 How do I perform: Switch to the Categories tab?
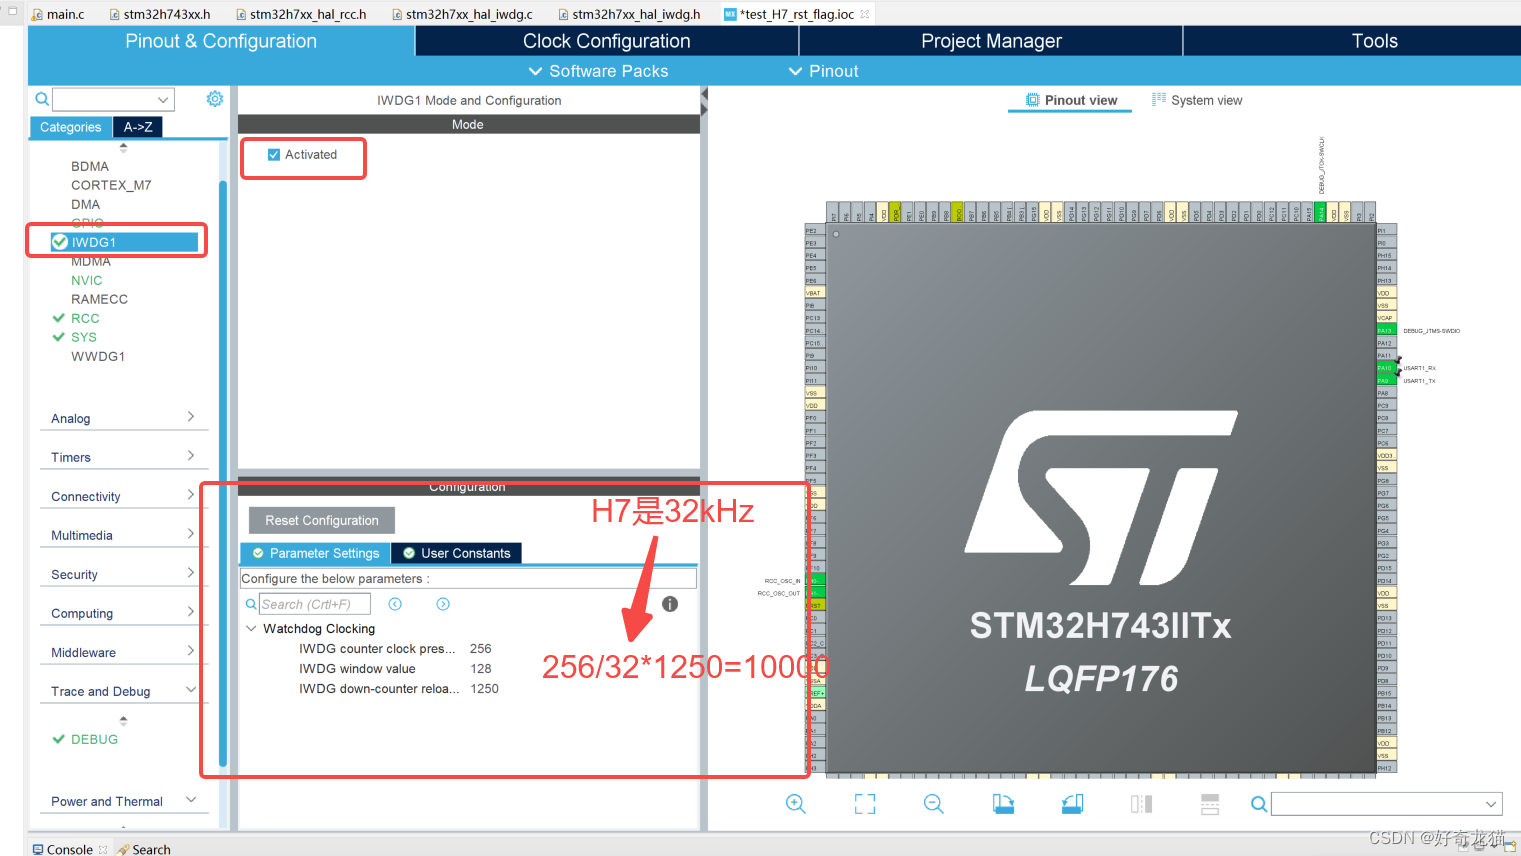click(71, 127)
